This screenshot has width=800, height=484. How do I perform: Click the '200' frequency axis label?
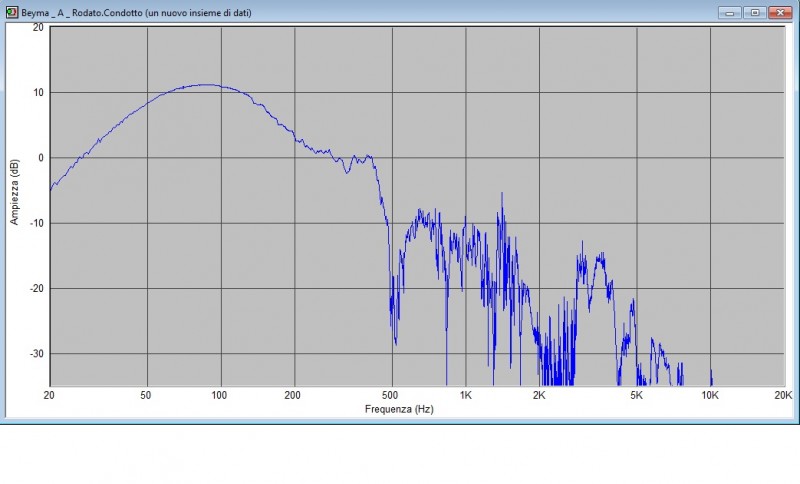click(x=292, y=395)
